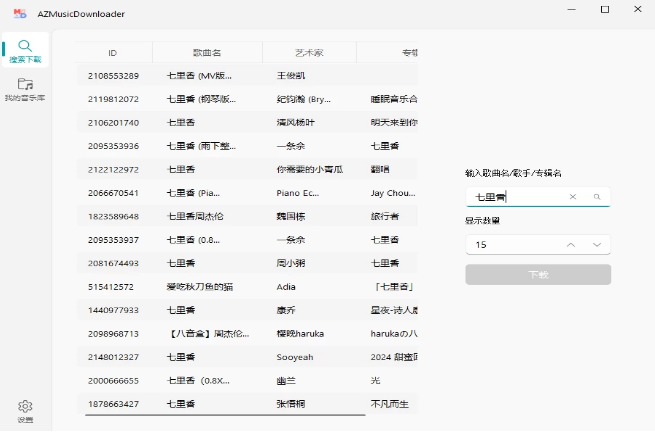Open the search download page in sidebar

tap(25, 51)
